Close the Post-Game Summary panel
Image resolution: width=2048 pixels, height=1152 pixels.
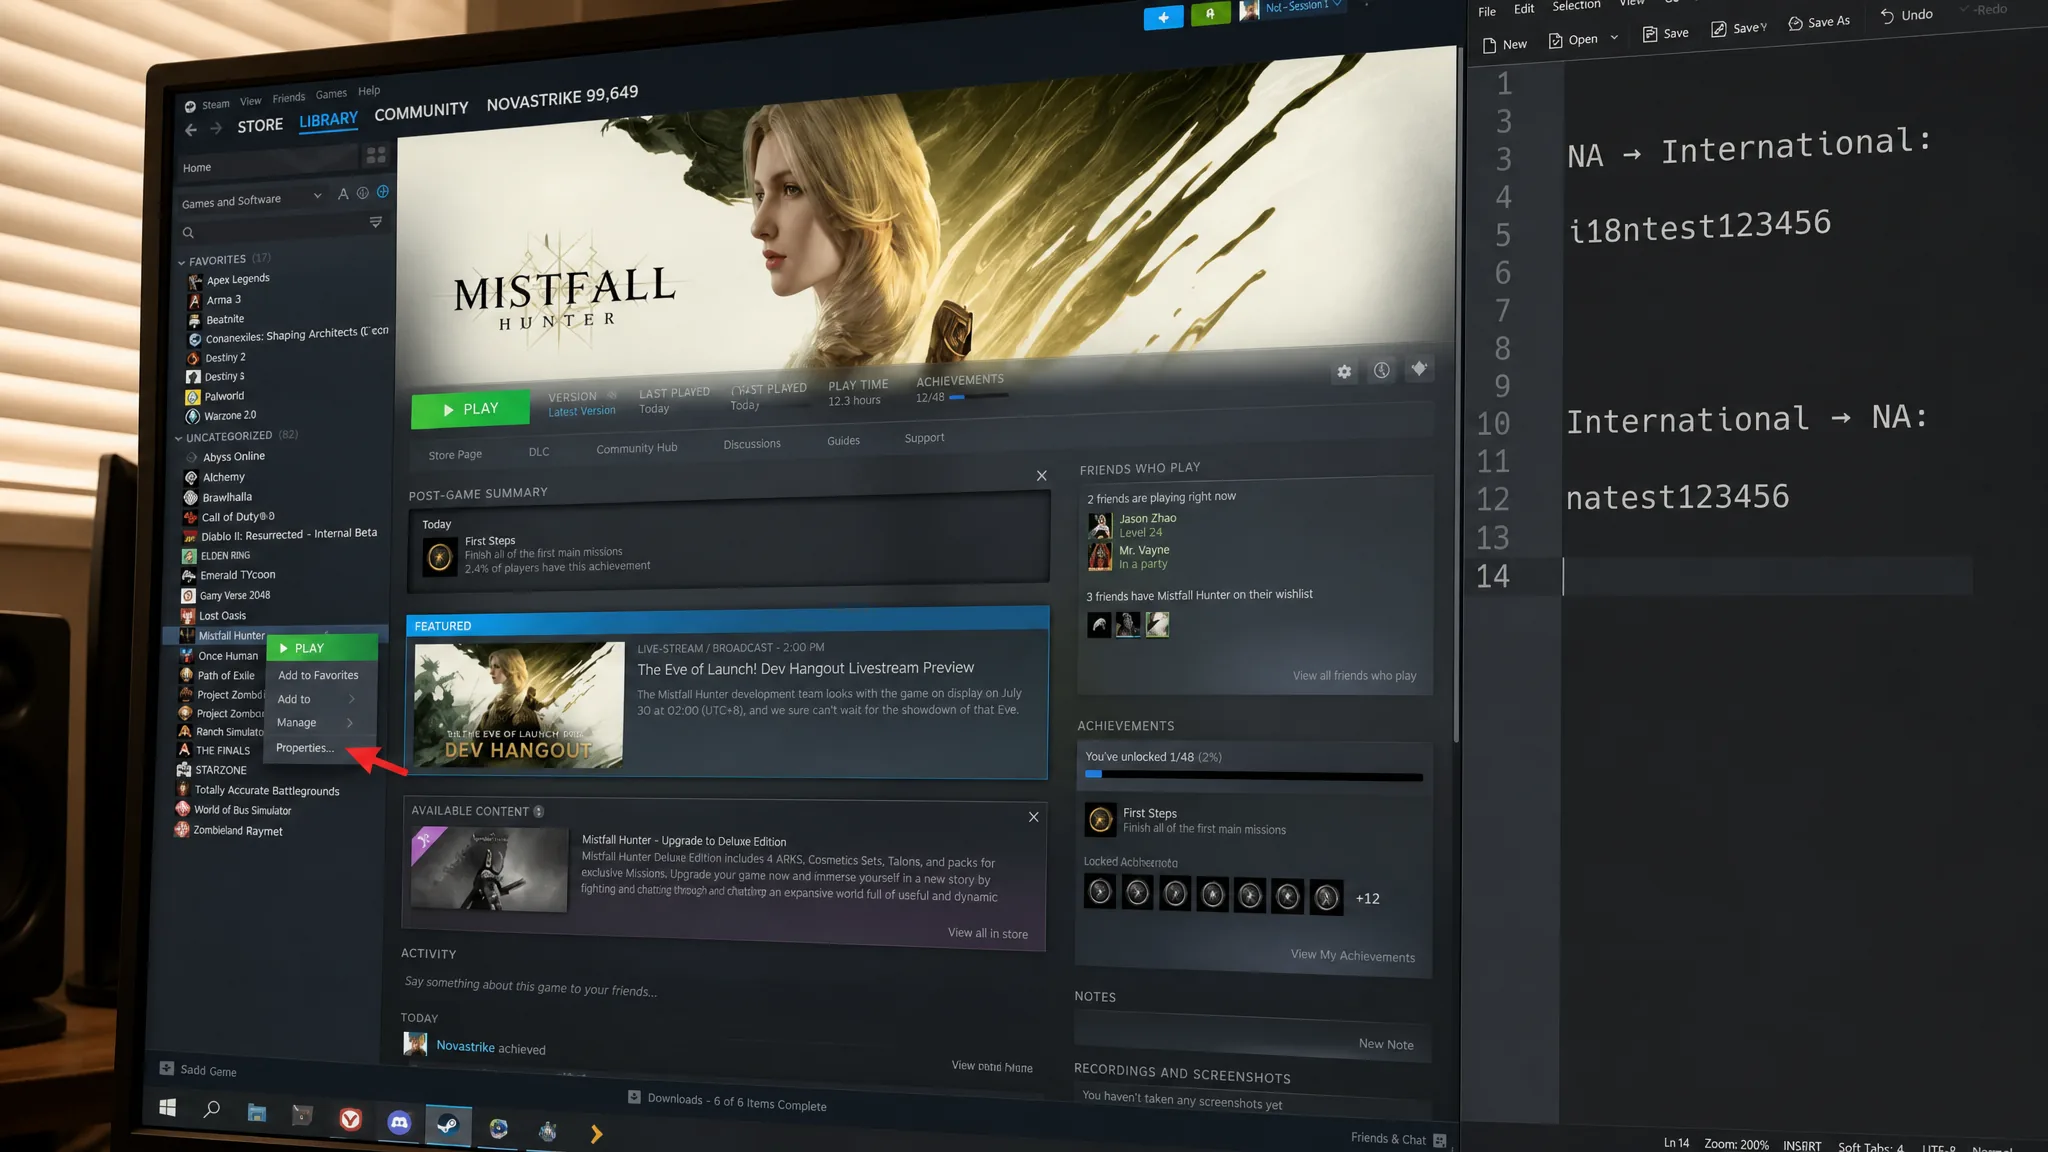(x=1042, y=476)
